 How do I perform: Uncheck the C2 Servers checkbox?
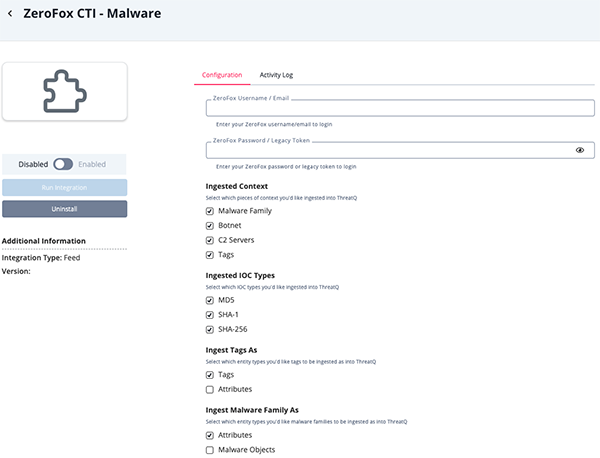[x=210, y=240]
